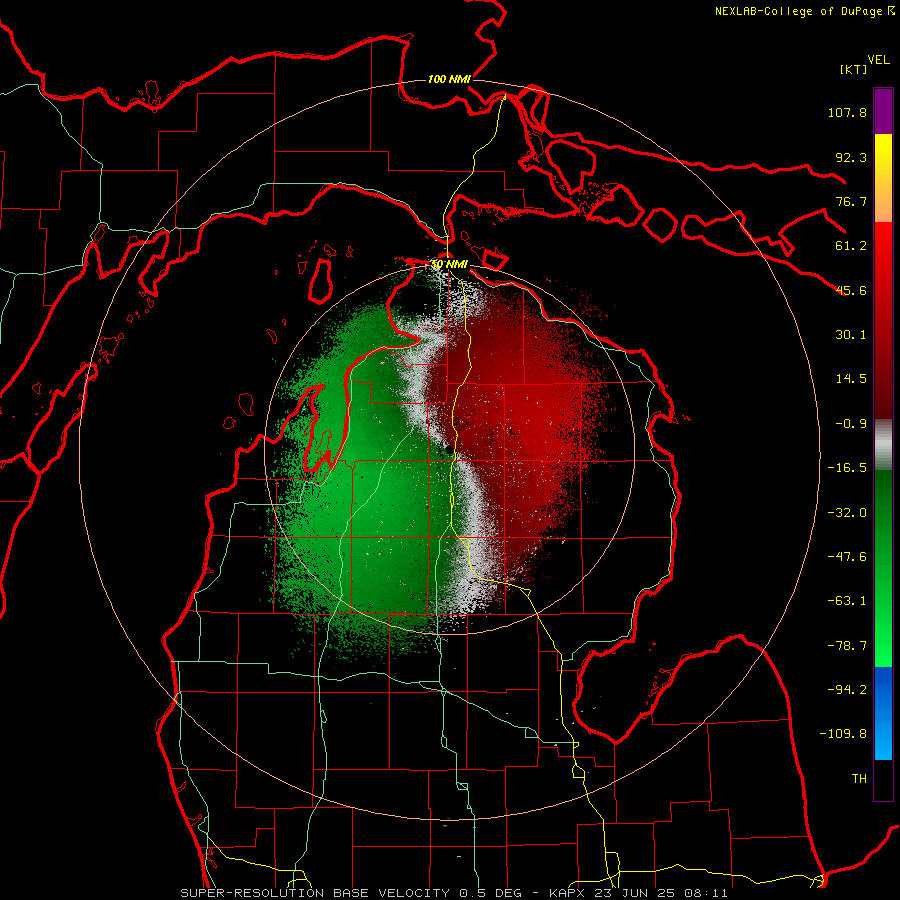Click the 61.2 legend value

[x=851, y=246]
